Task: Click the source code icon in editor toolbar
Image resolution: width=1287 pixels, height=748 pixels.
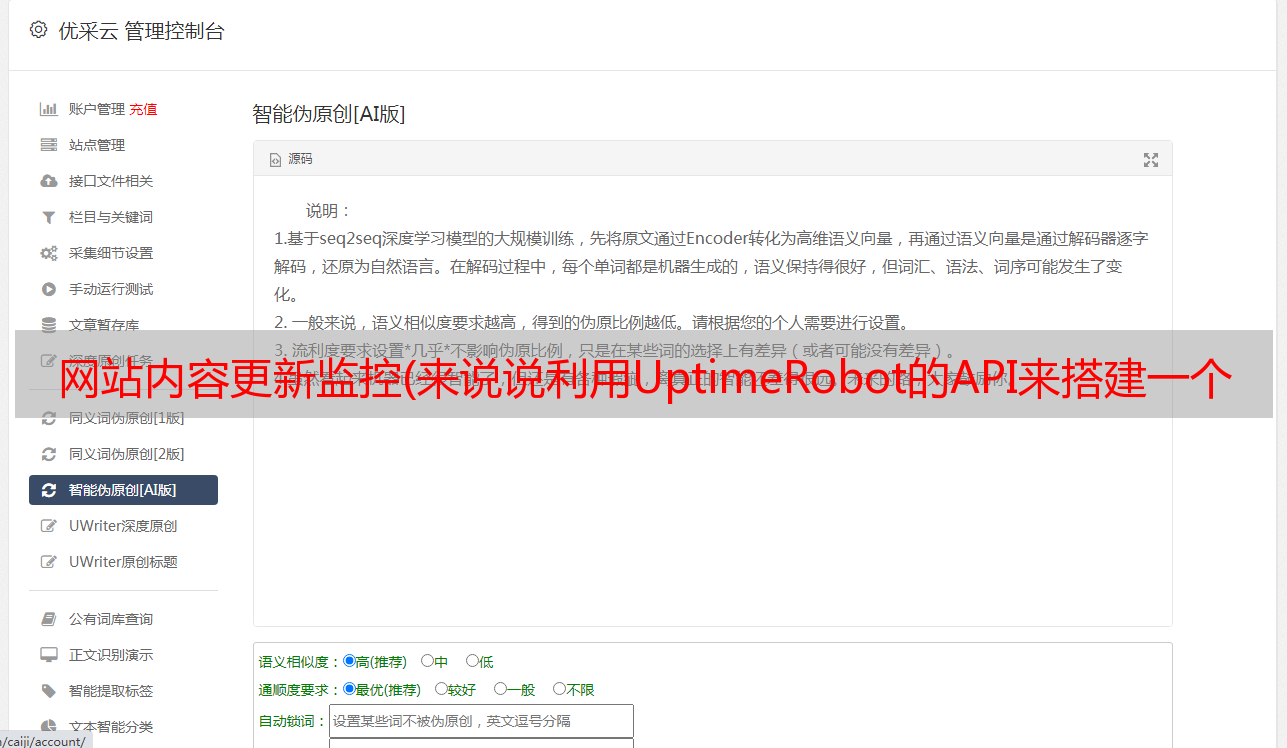Action: (276, 159)
